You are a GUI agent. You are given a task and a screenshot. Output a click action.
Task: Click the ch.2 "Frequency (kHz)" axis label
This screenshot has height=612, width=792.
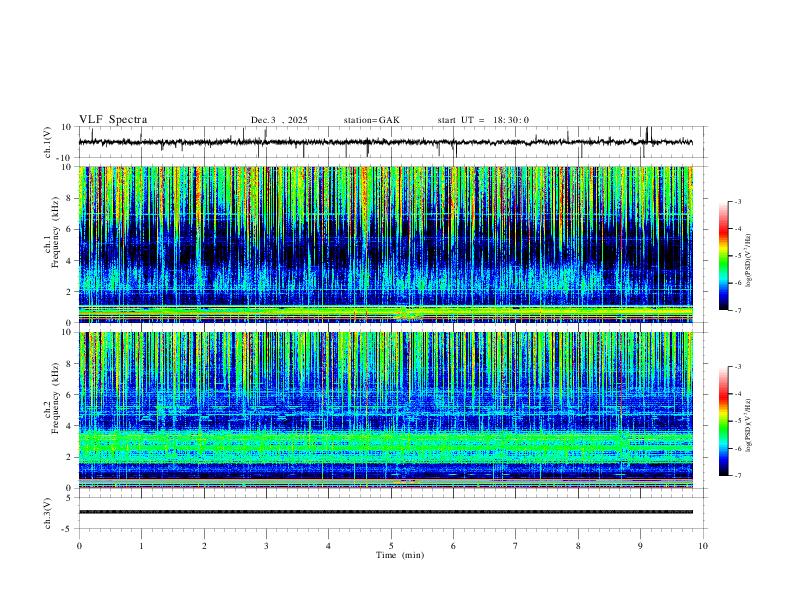coord(55,398)
